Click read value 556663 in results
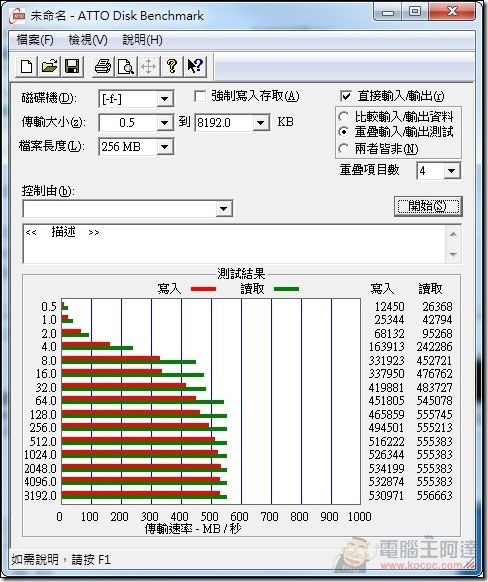This screenshot has height=582, width=488. pyautogui.click(x=435, y=496)
